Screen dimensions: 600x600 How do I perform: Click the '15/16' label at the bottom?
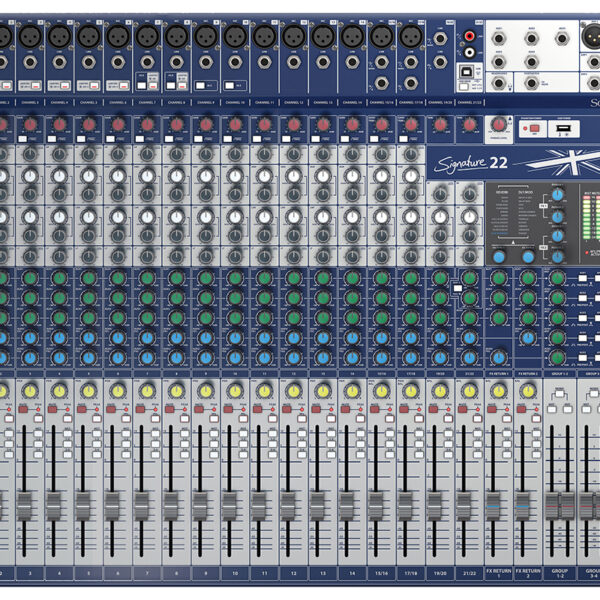tap(382, 573)
